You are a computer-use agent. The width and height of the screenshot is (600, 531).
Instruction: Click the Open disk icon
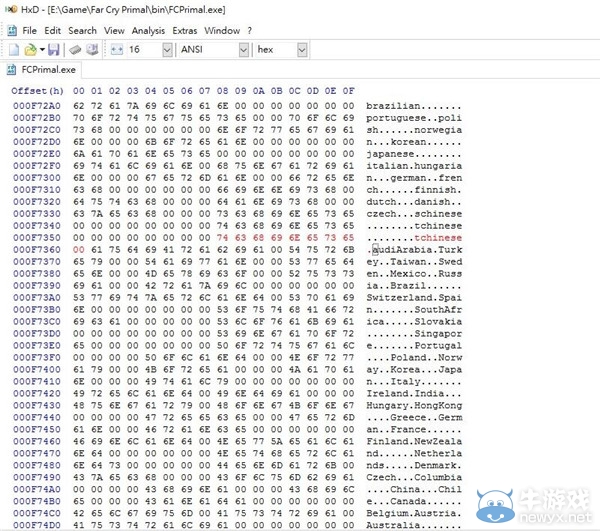click(x=92, y=50)
